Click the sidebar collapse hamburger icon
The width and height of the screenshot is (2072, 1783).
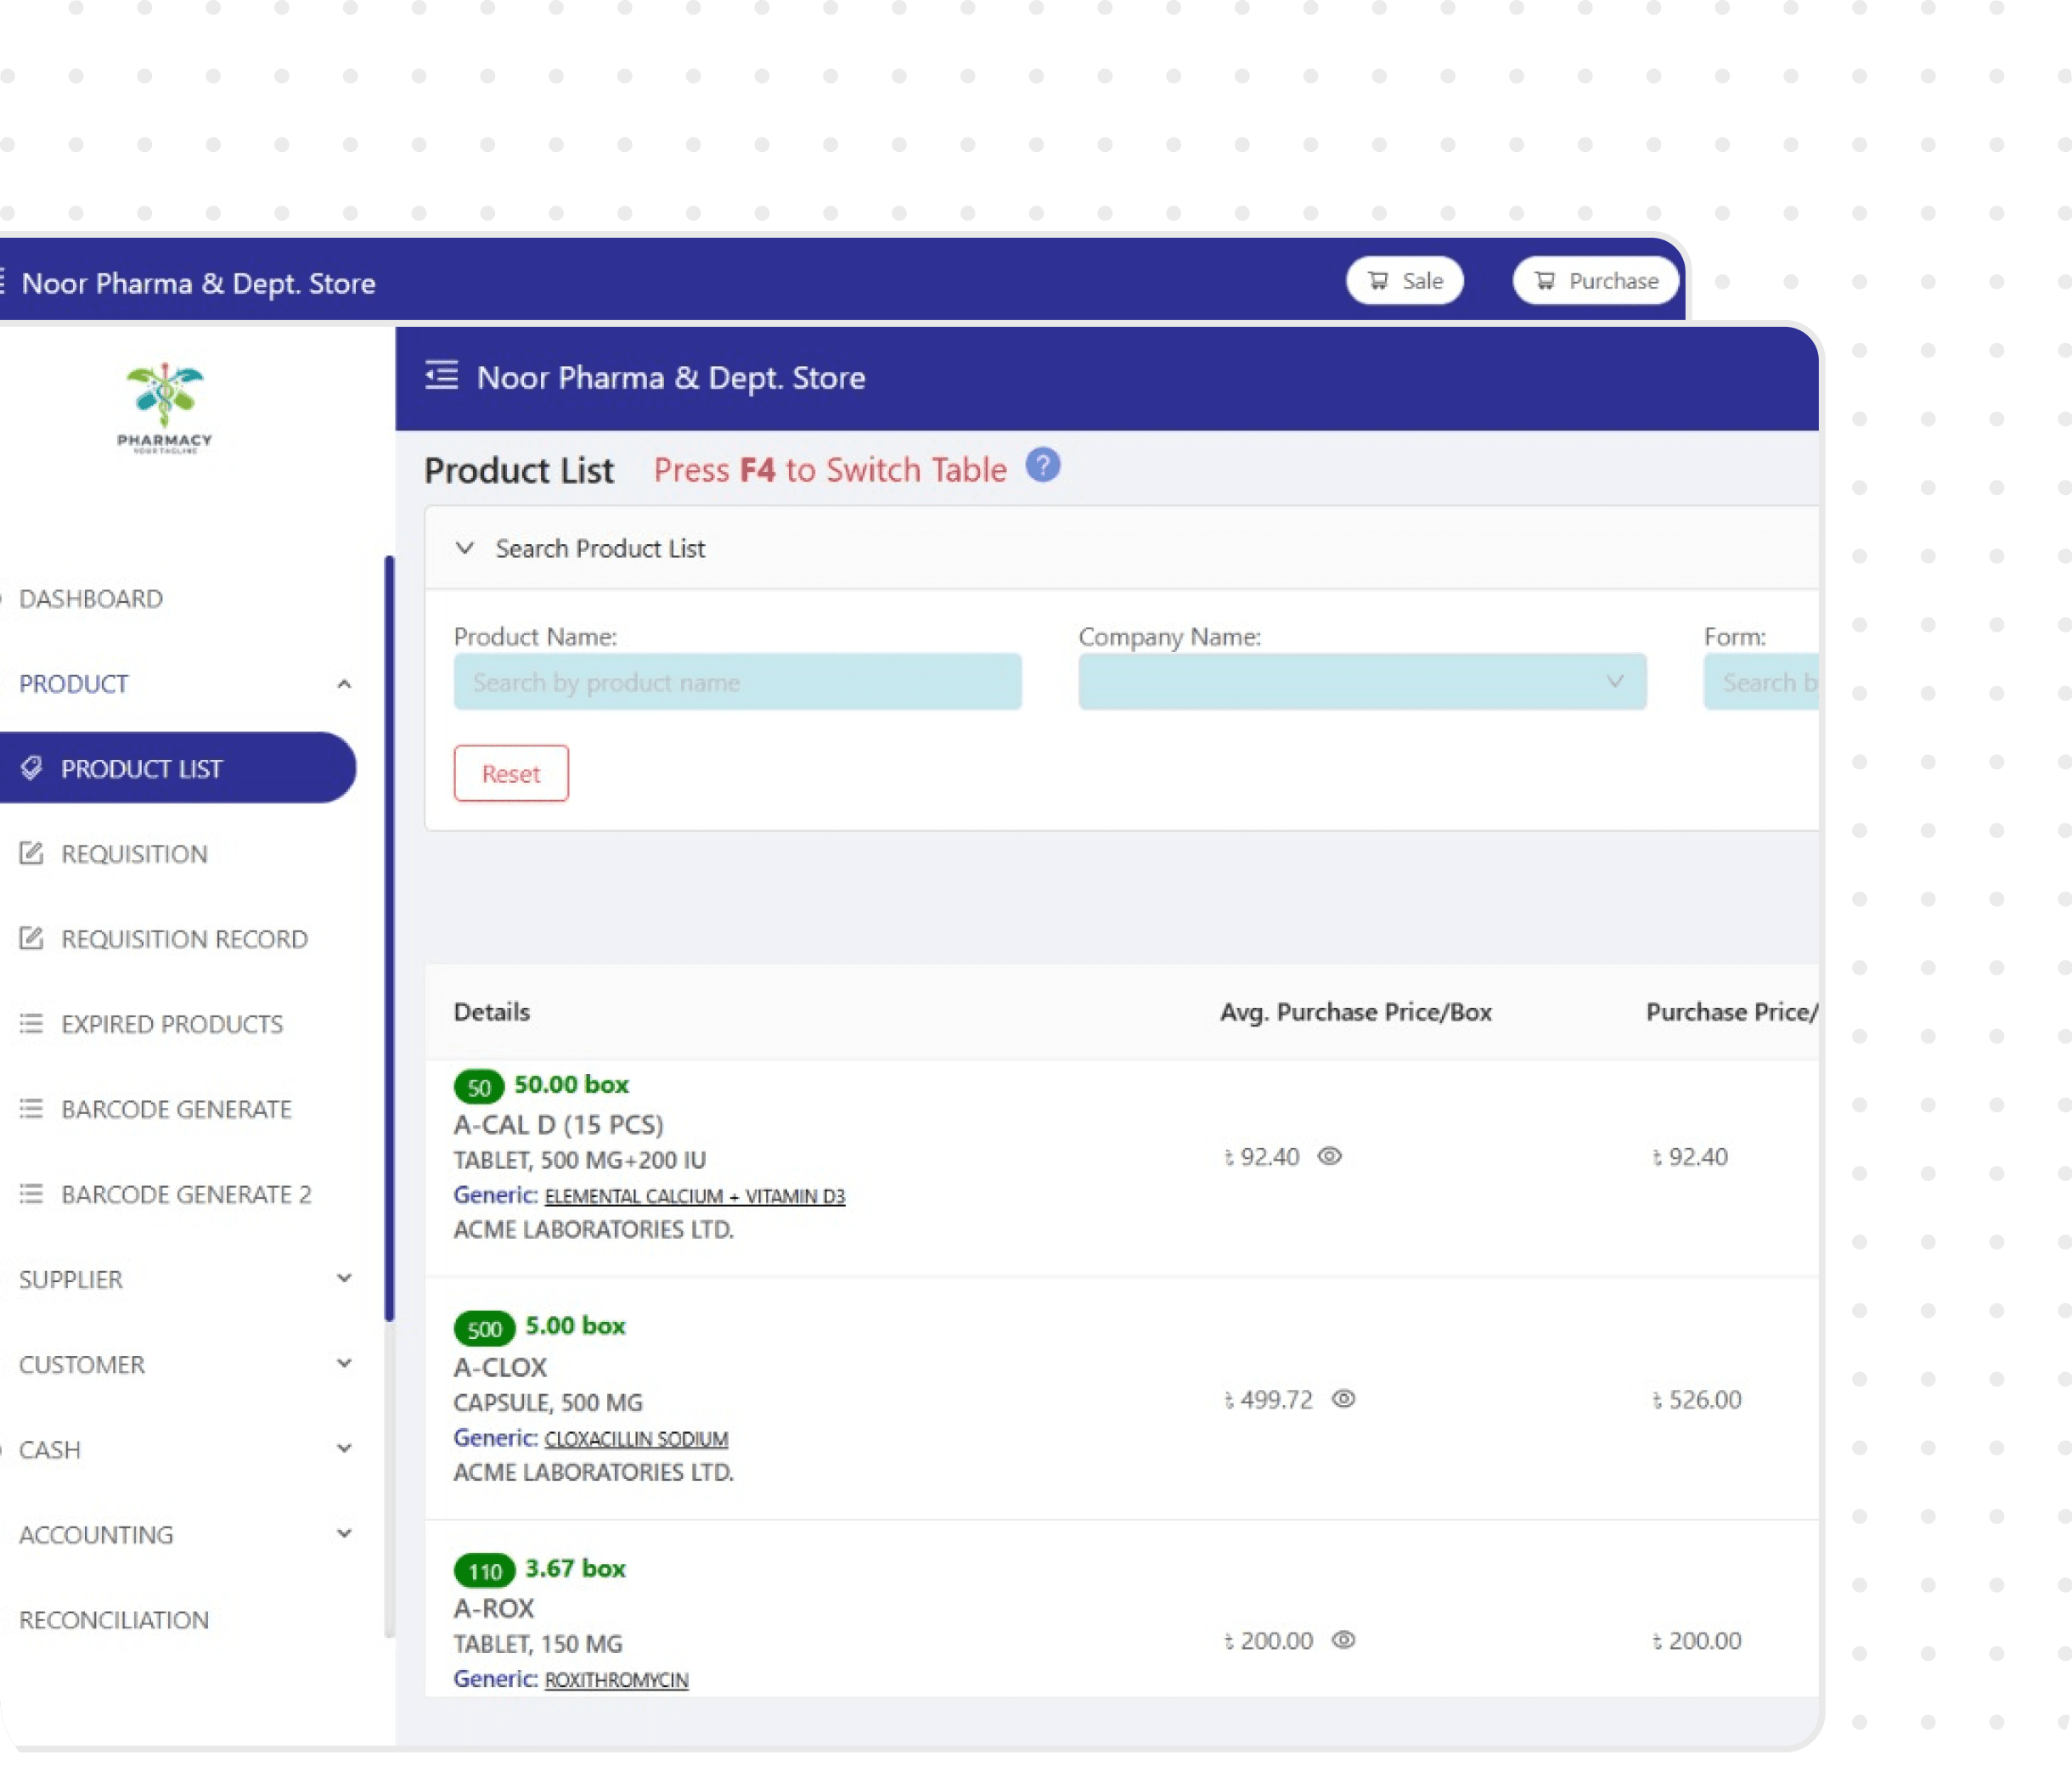point(441,376)
